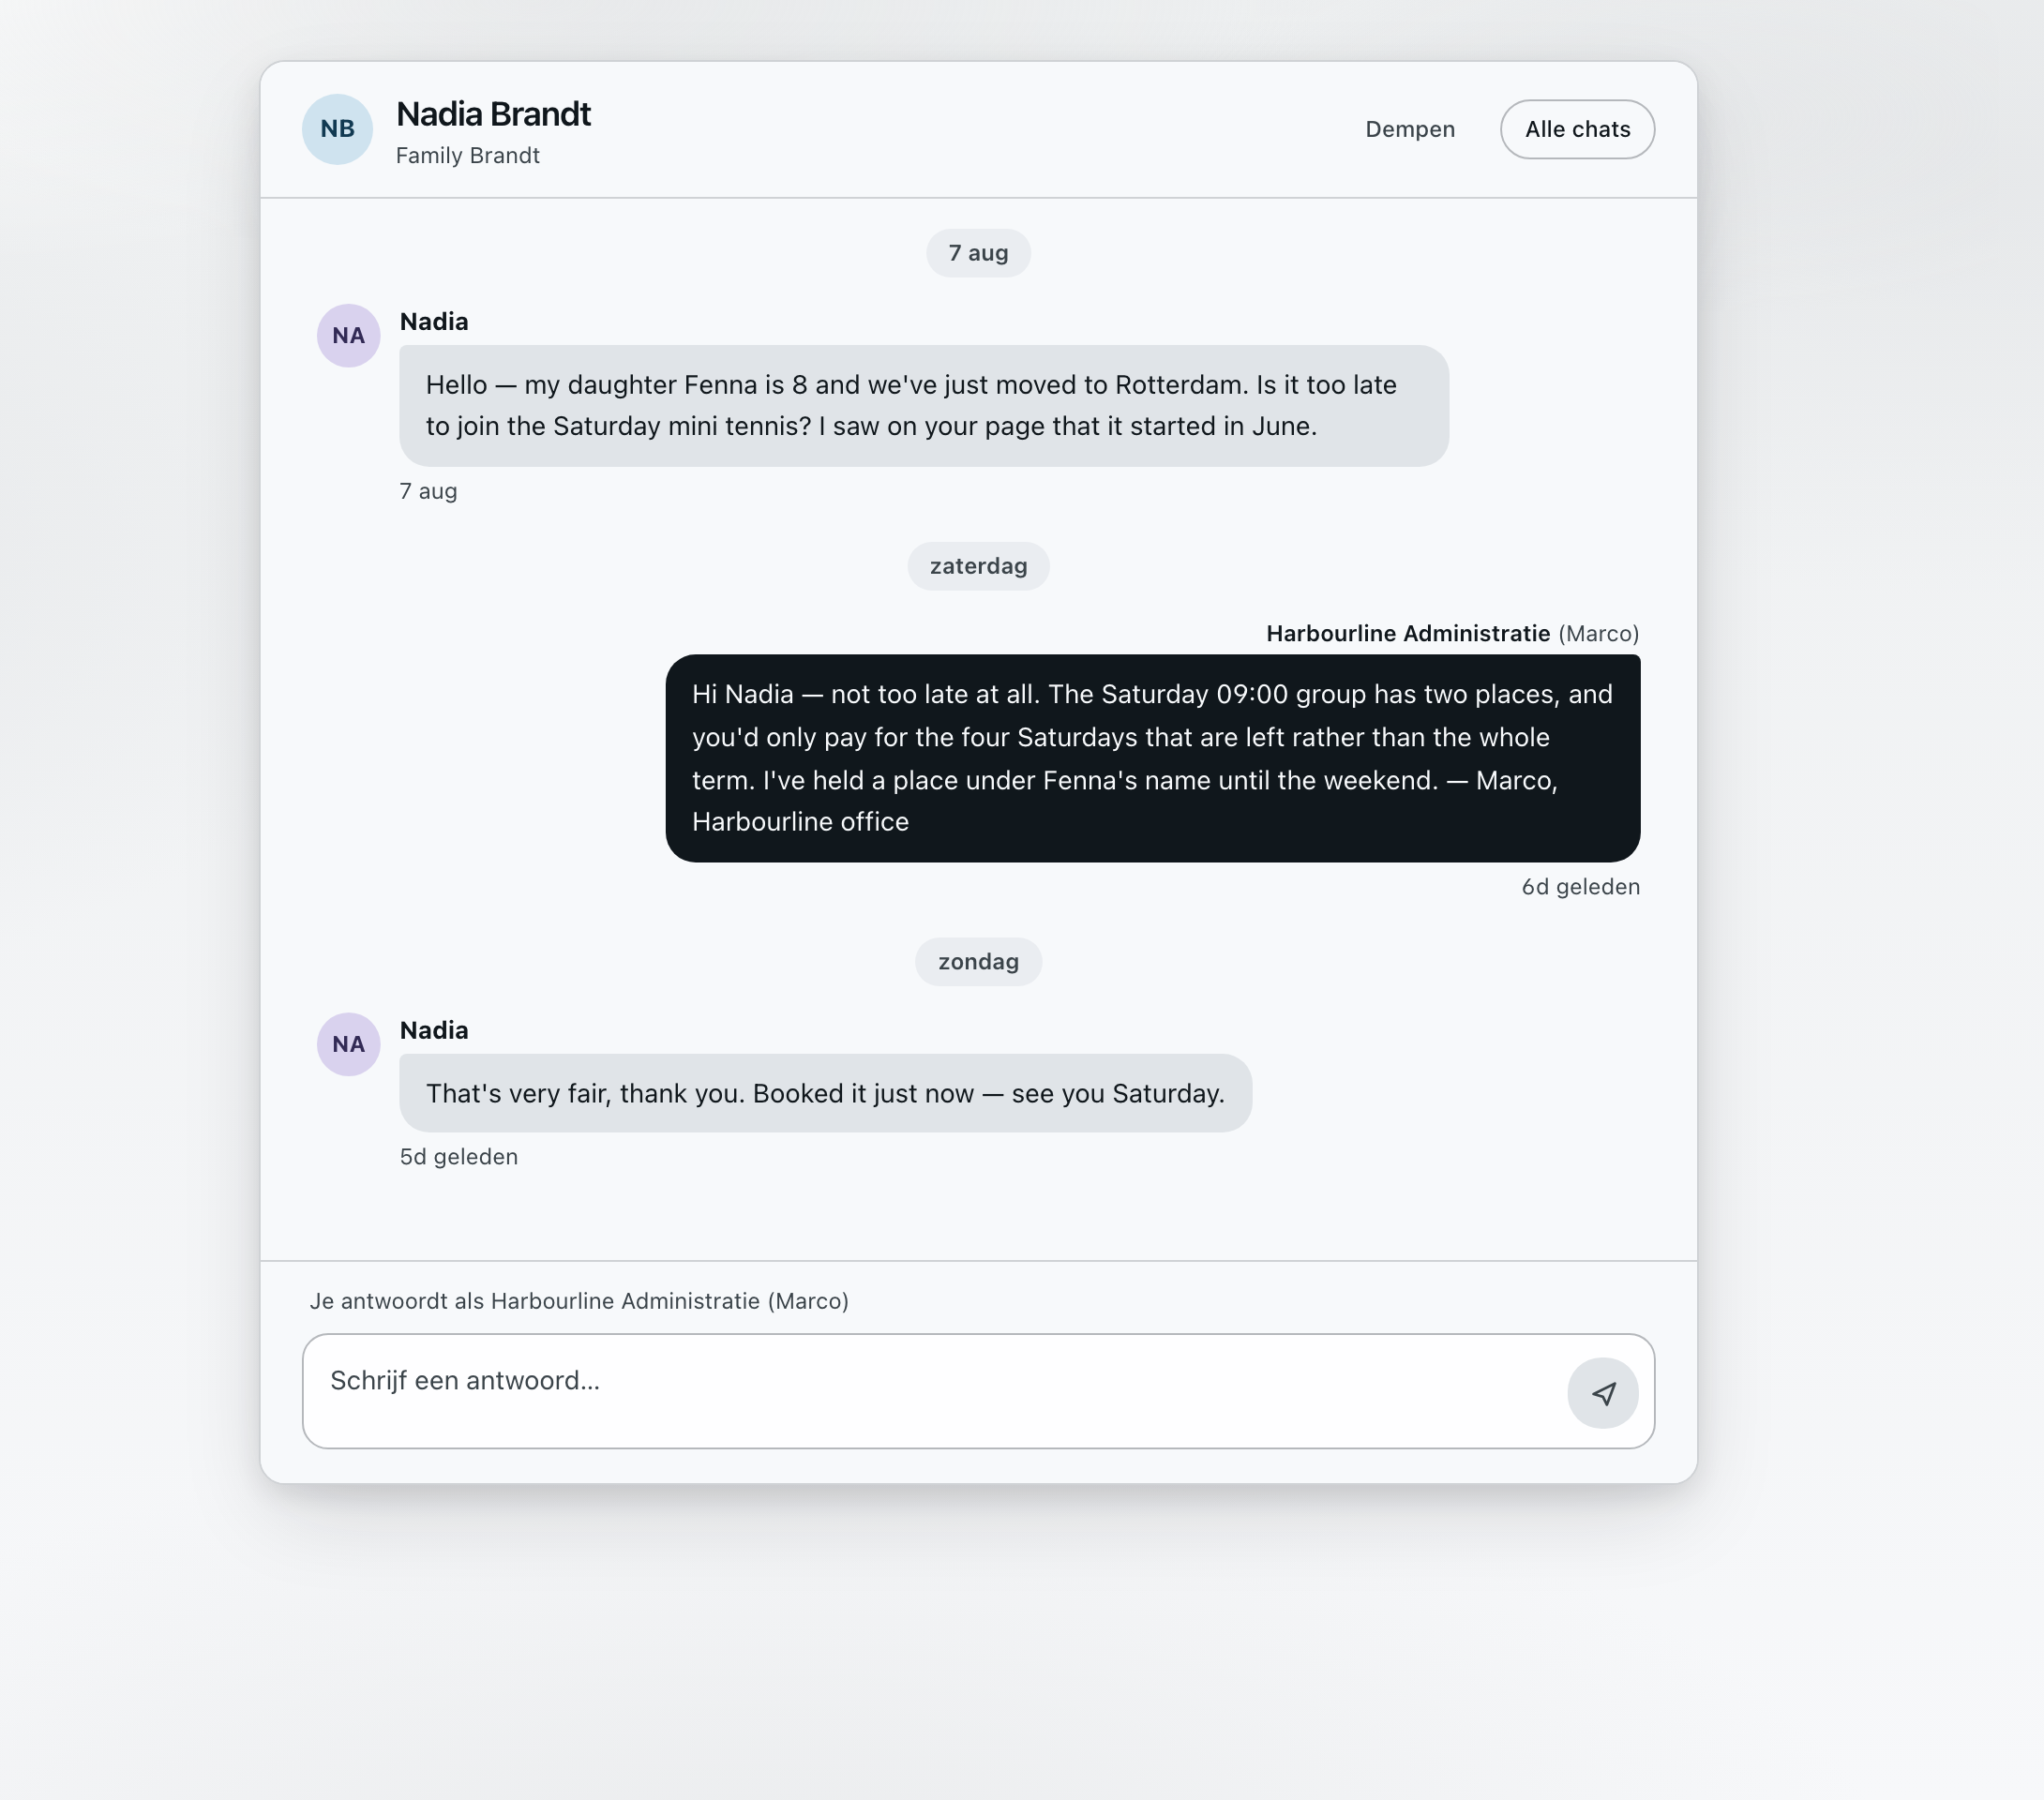2044x1800 pixels.
Task: Select Nadia's message about Saturday mini tennis
Action: pos(924,406)
